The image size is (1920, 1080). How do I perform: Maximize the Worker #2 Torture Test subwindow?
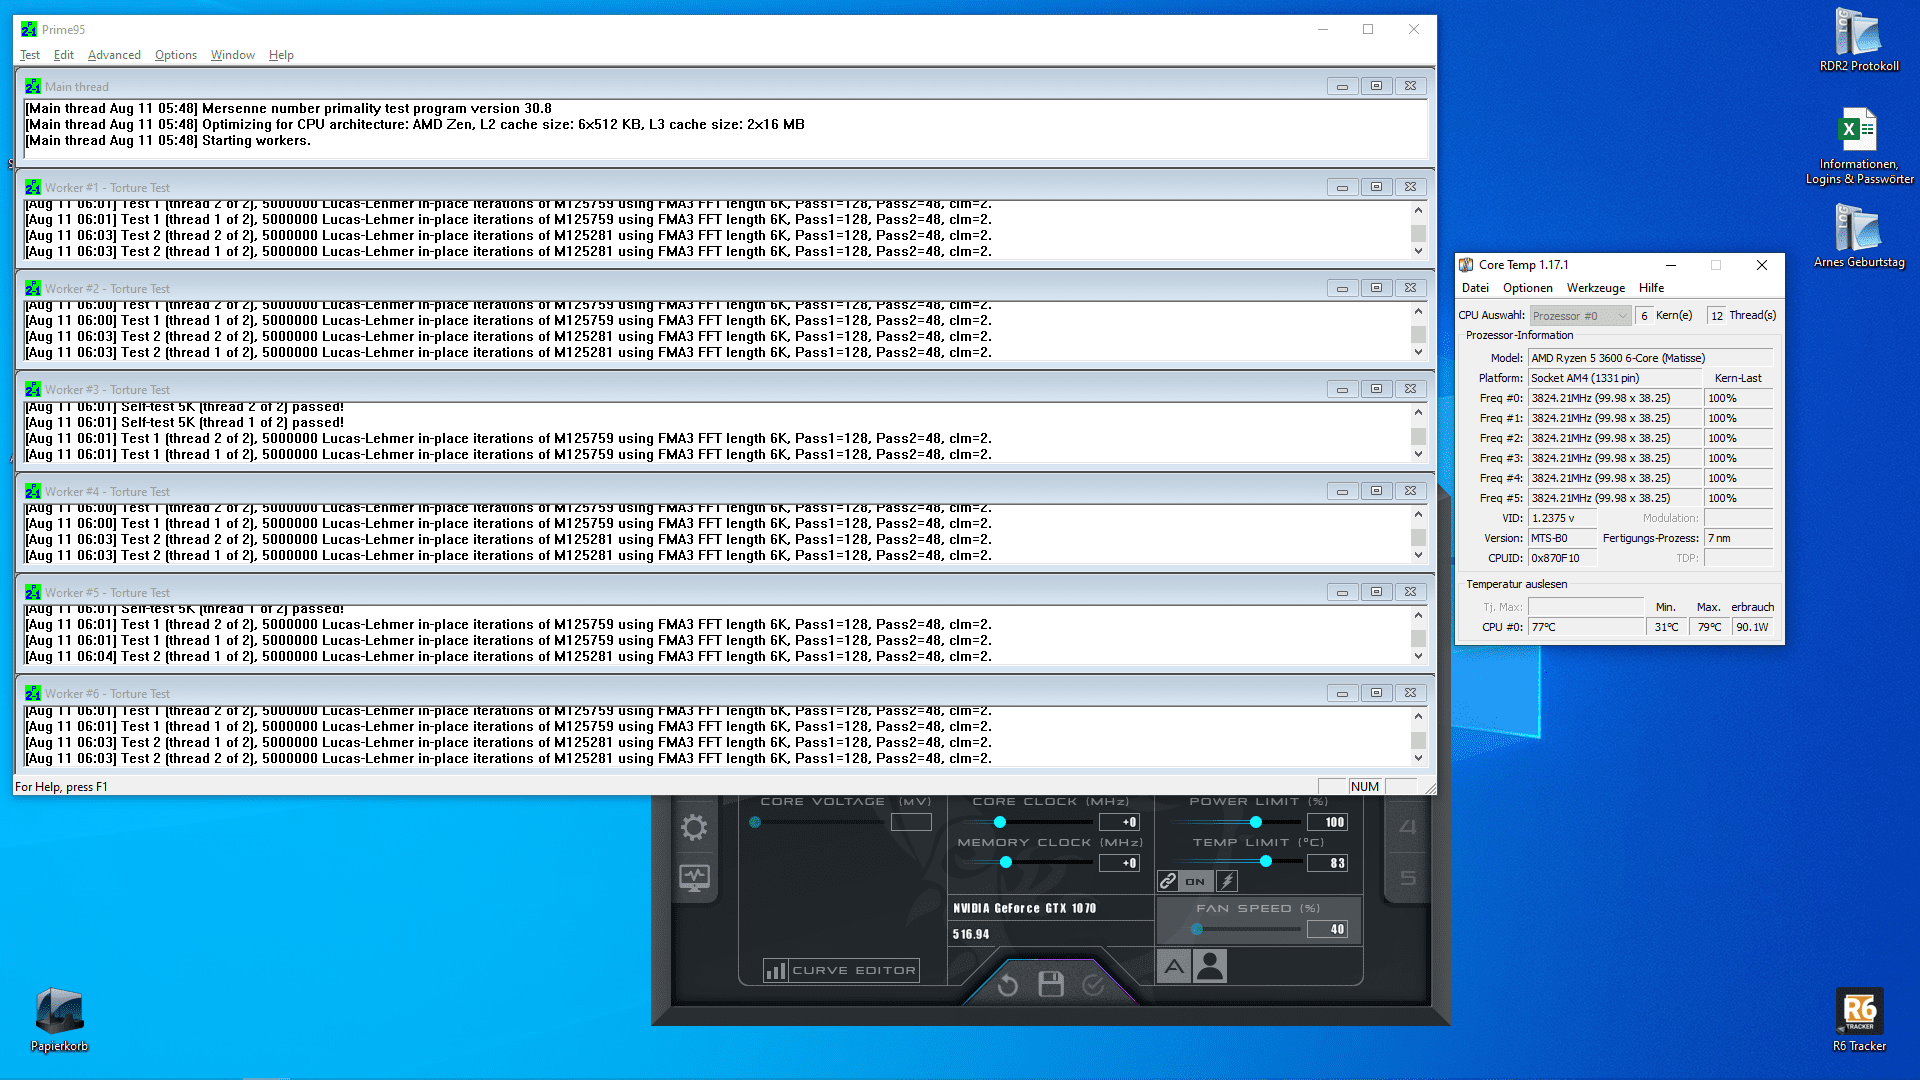1376,288
